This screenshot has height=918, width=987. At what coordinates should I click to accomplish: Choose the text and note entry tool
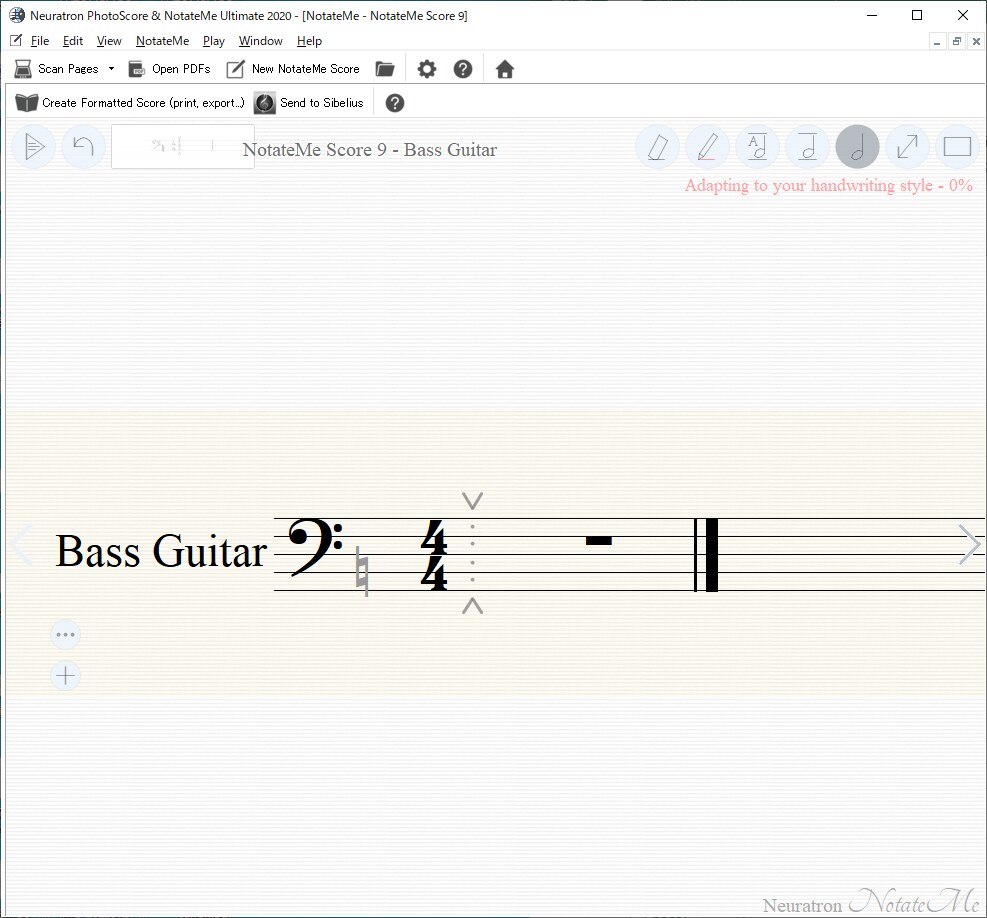click(757, 147)
